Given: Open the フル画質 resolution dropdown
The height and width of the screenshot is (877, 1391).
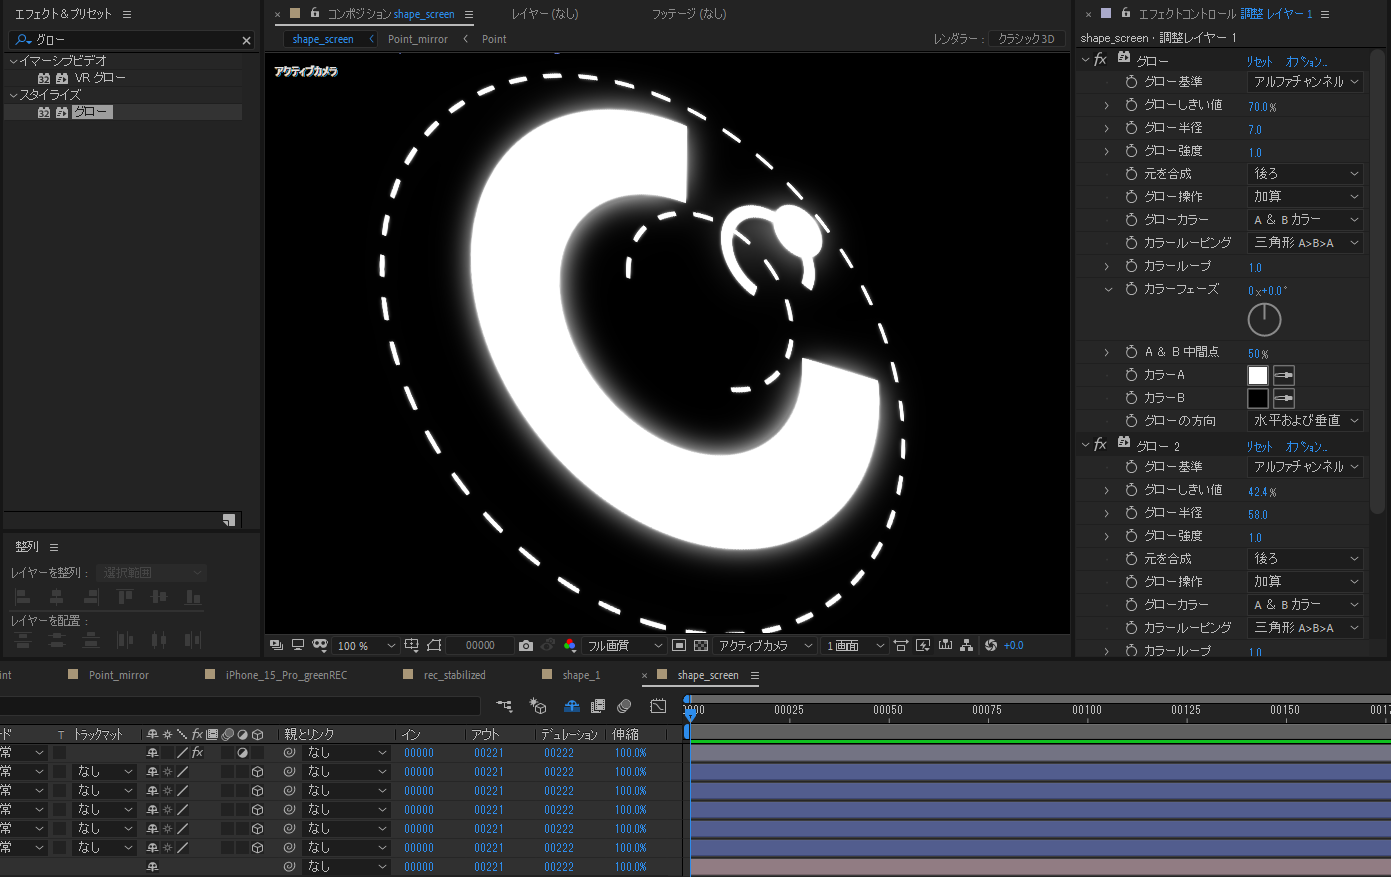Looking at the screenshot, I should tap(625, 646).
